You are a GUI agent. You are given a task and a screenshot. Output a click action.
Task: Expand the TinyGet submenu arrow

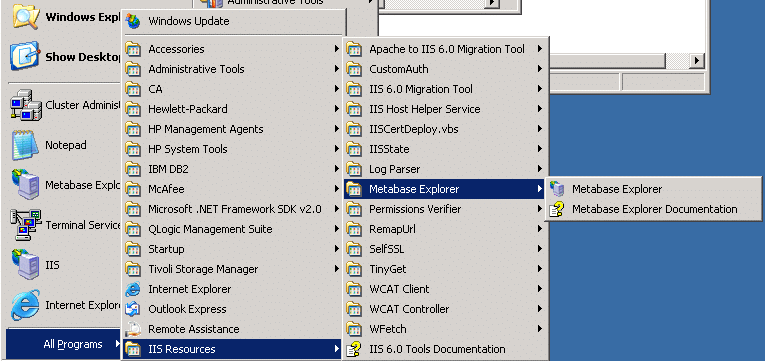pos(540,269)
